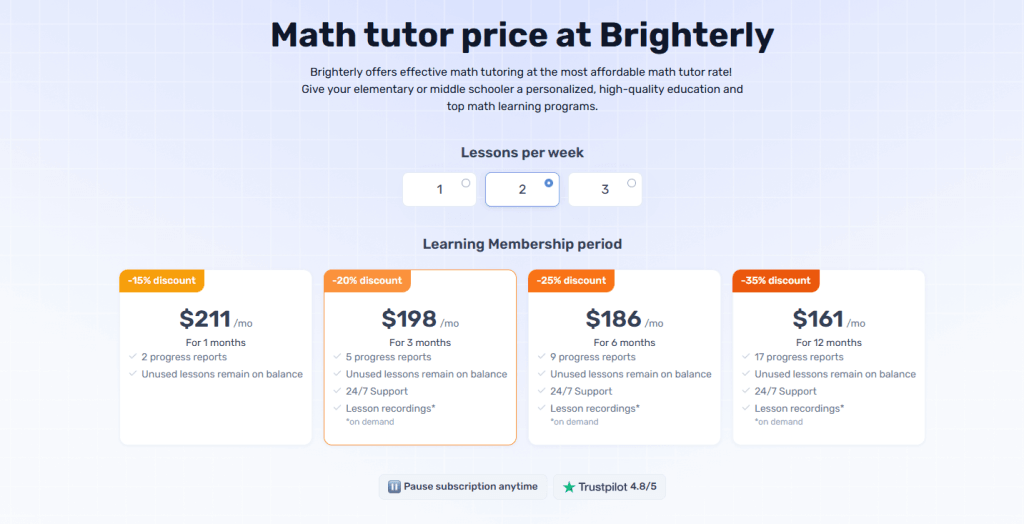Choose the $211/mo 1-month plan card
The height and width of the screenshot is (524, 1024).
pyautogui.click(x=216, y=357)
